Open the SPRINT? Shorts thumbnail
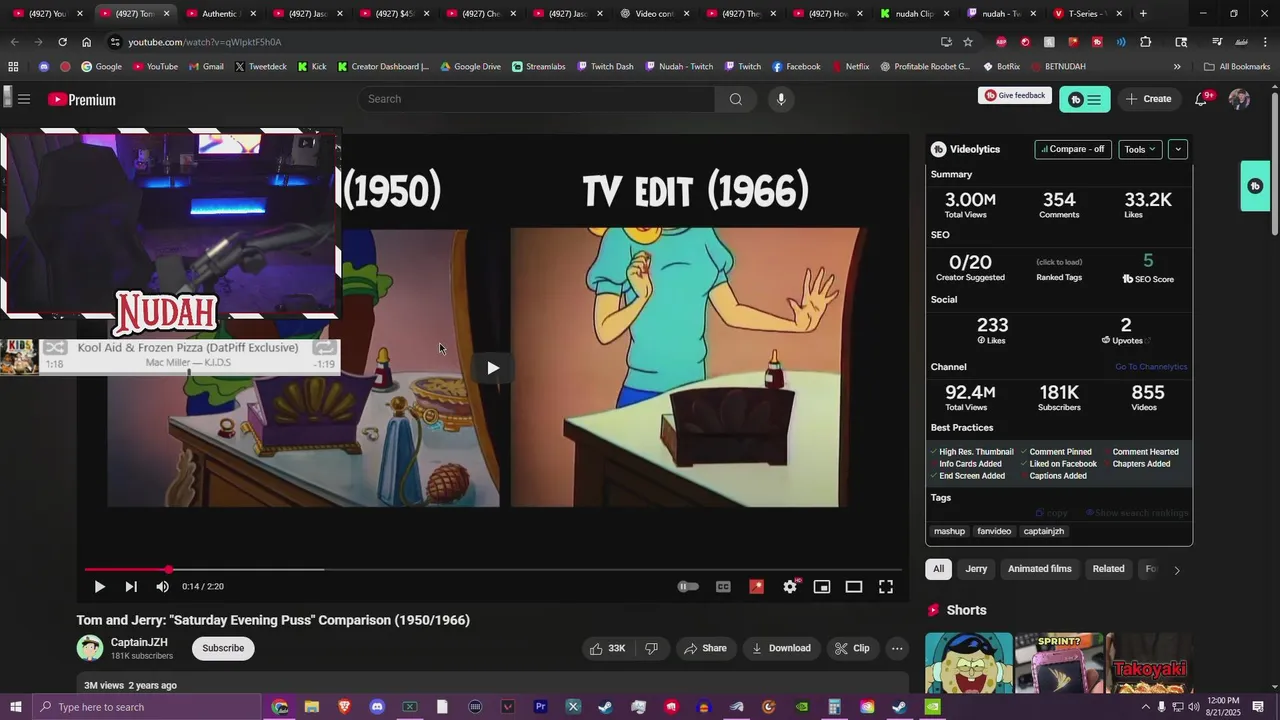Viewport: 1280px width, 720px height. 1059,662
